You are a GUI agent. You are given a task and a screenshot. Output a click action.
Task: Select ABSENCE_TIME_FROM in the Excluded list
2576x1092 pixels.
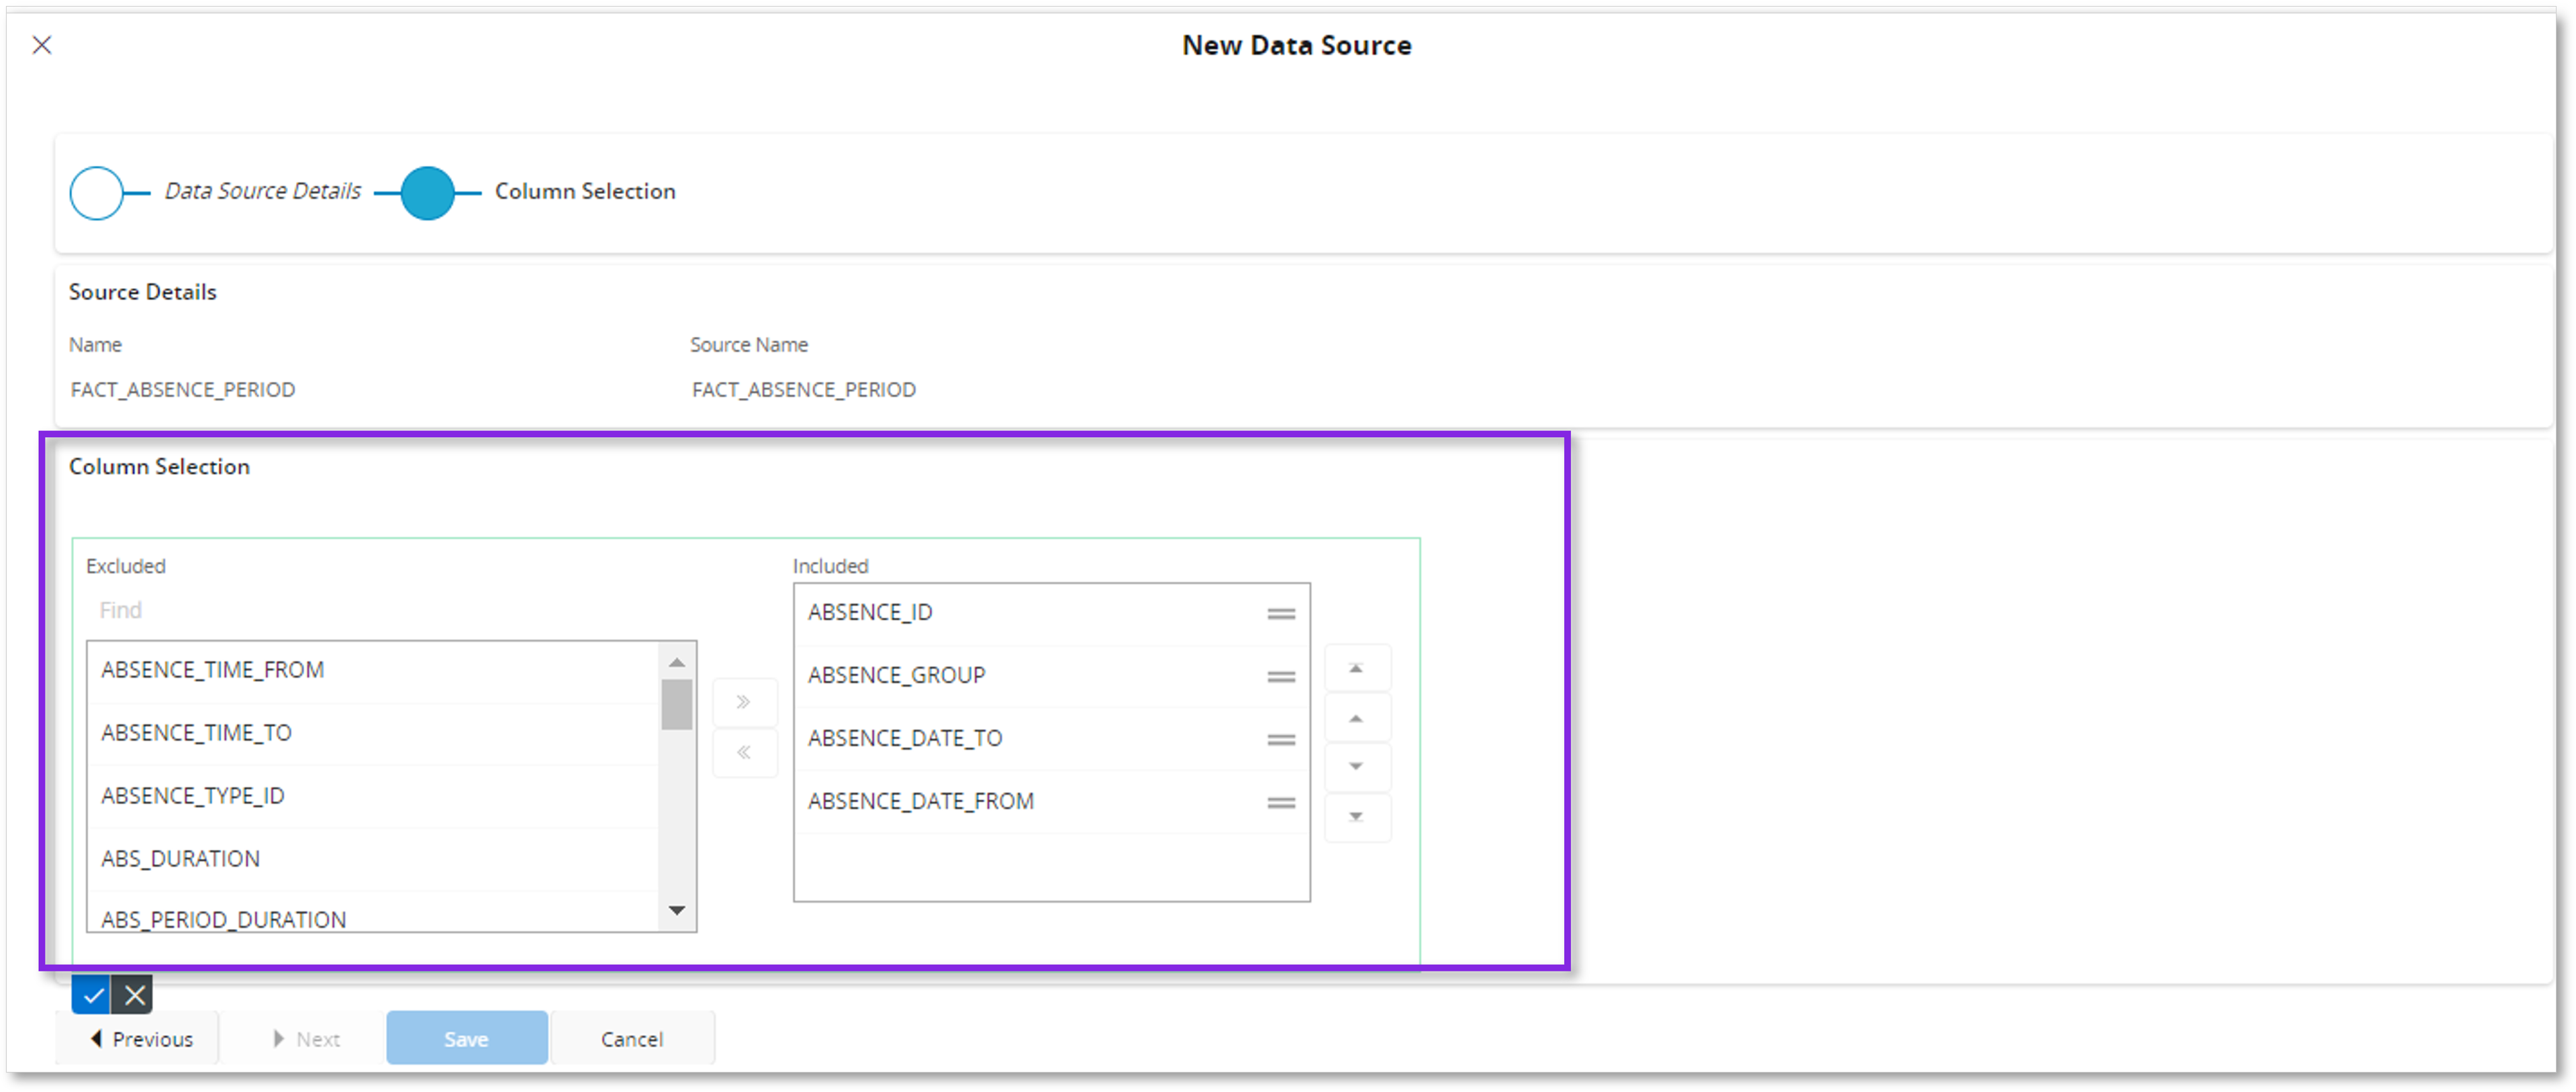pyautogui.click(x=213, y=670)
